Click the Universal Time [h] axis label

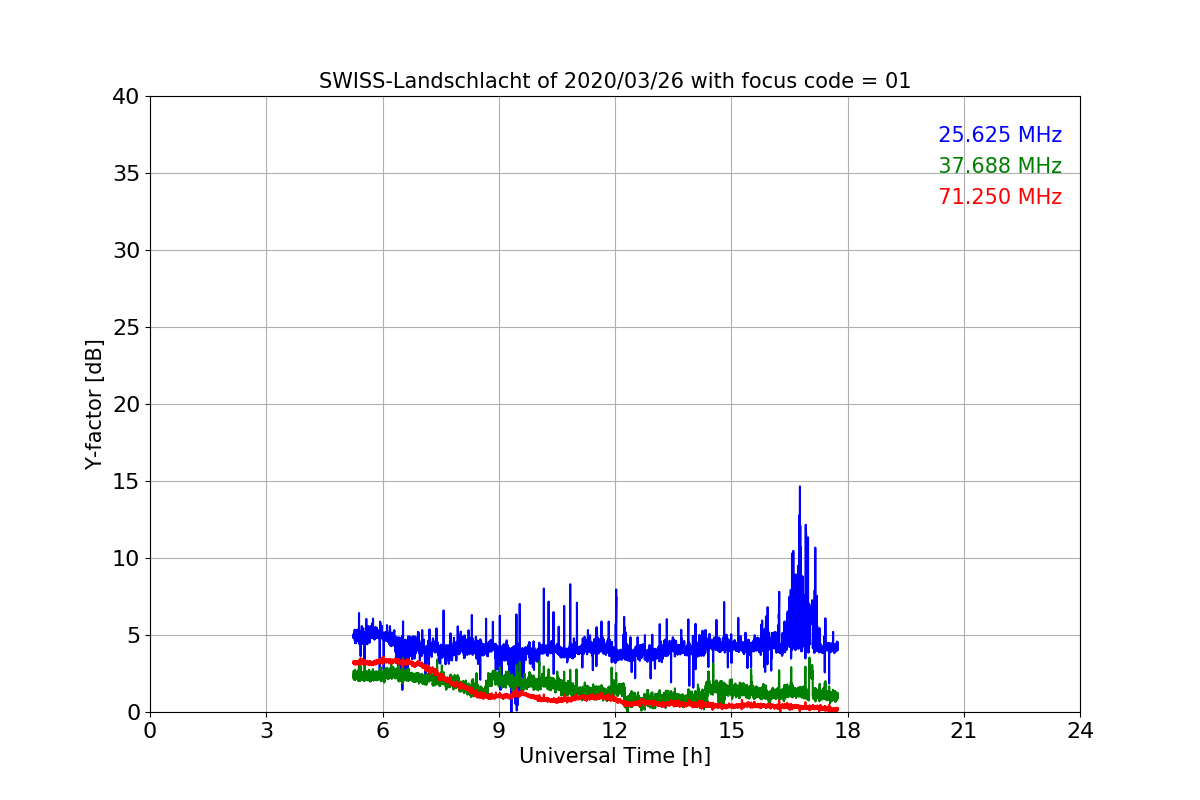pyautogui.click(x=615, y=756)
